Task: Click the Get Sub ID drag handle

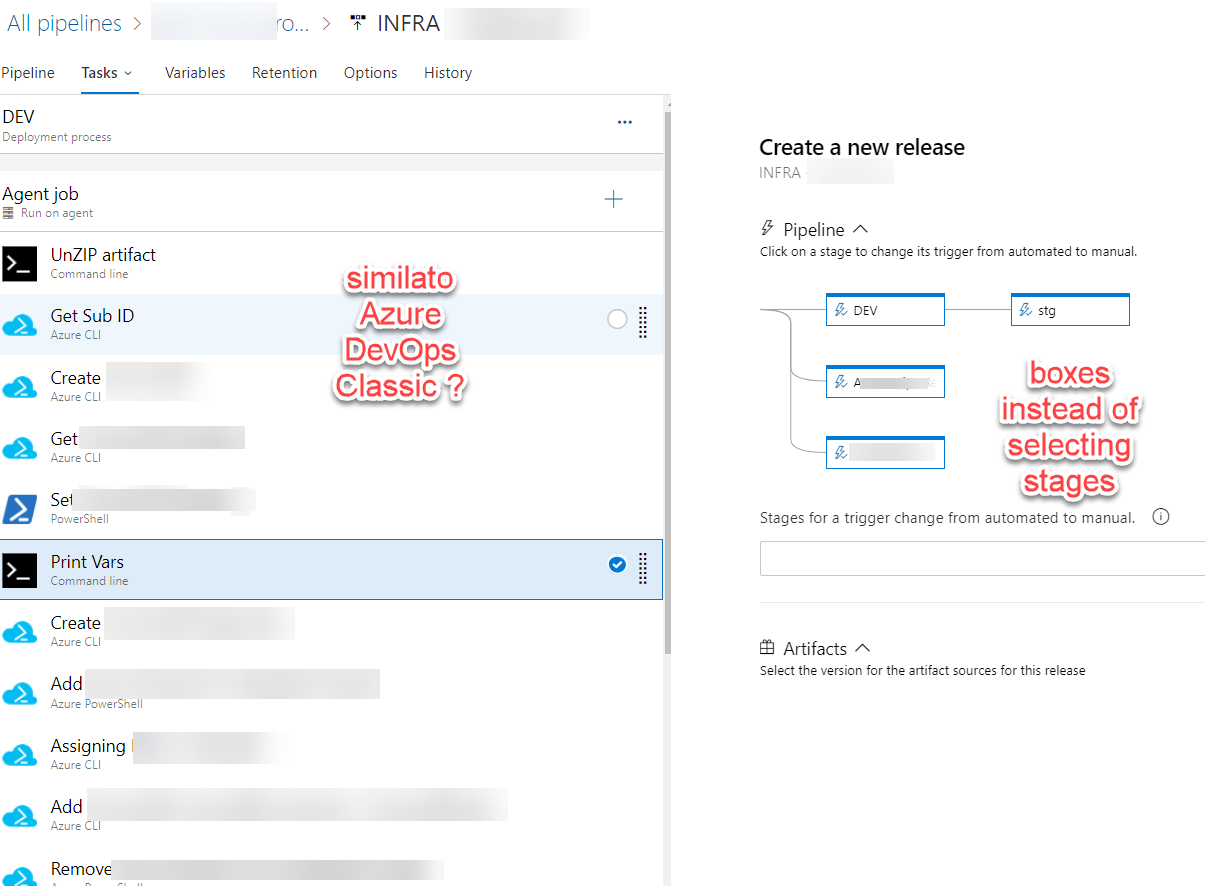Action: pyautogui.click(x=643, y=322)
